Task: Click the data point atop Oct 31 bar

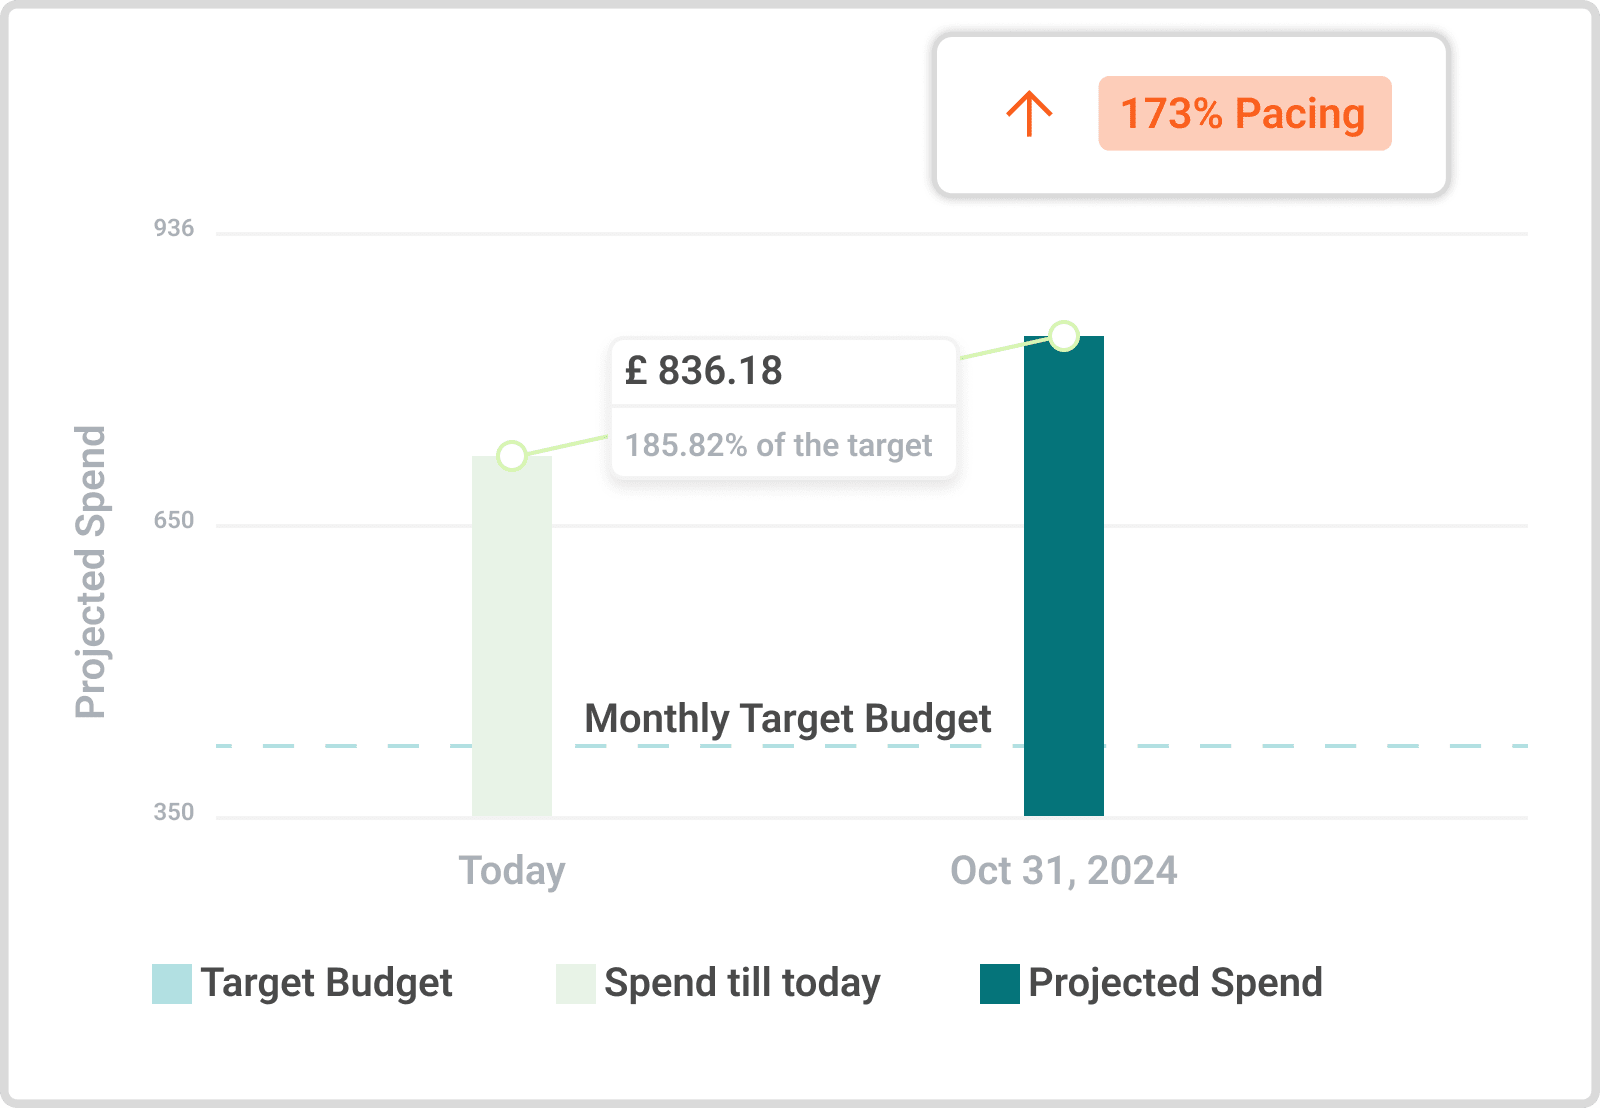Action: 1064,336
